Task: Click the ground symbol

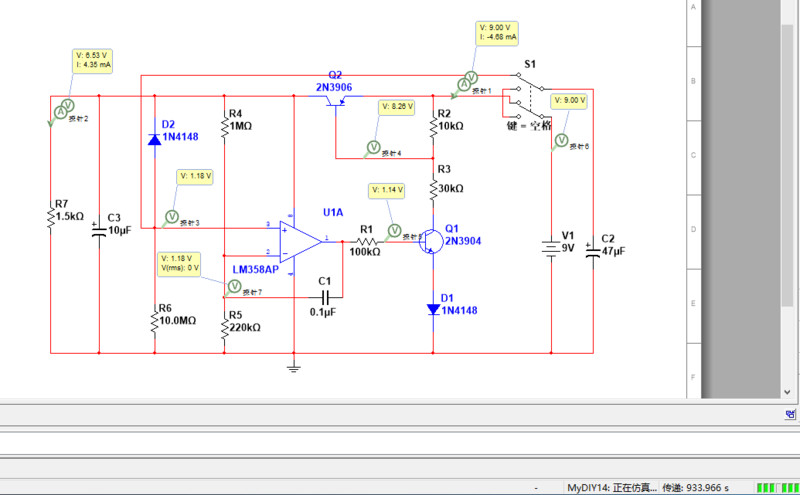Action: (x=293, y=368)
